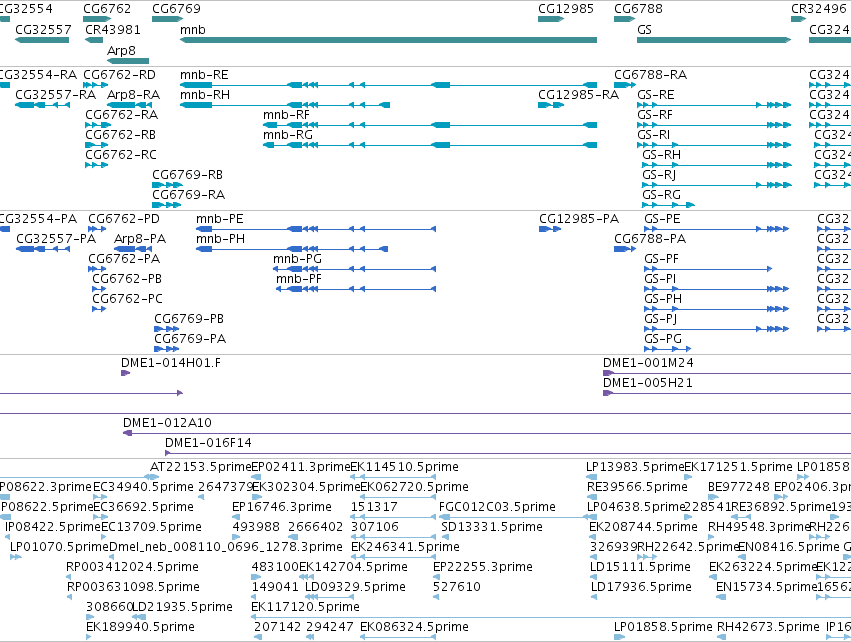Image resolution: width=851 pixels, height=642 pixels.
Task: Select the Arp8-RA transcript label
Action: click(x=134, y=95)
